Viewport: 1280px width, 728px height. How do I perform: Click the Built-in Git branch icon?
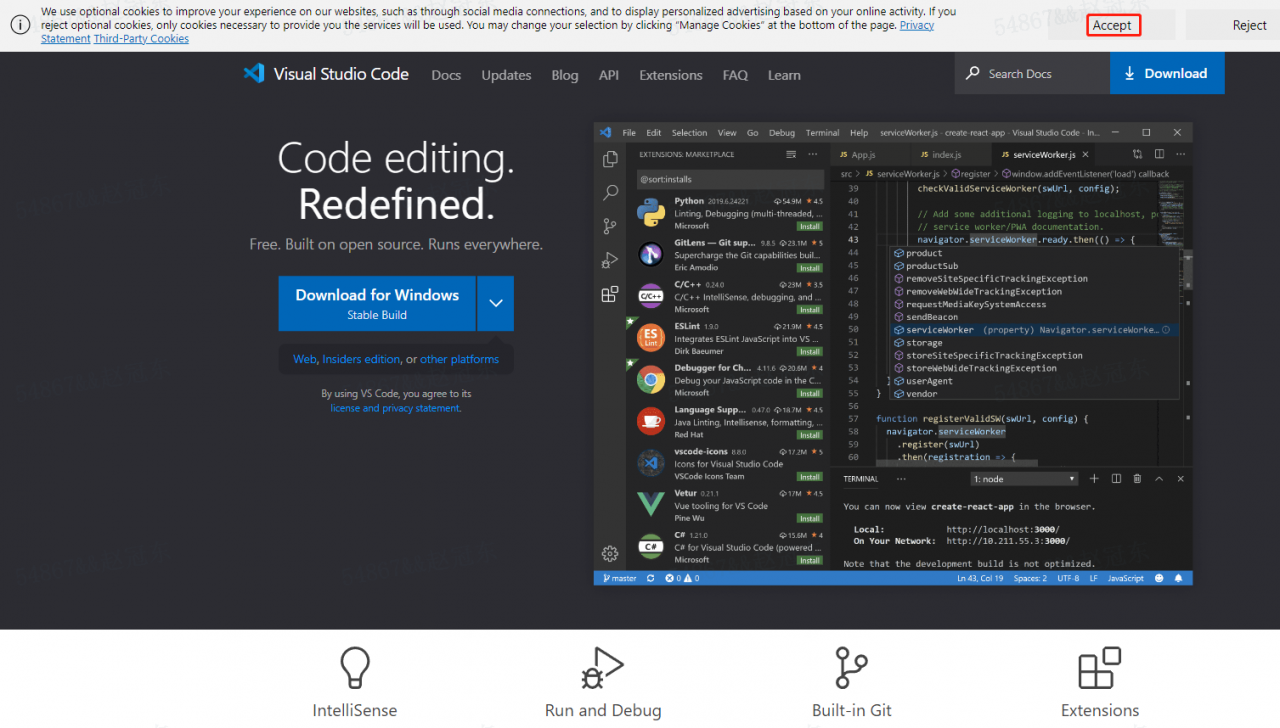coord(852,667)
